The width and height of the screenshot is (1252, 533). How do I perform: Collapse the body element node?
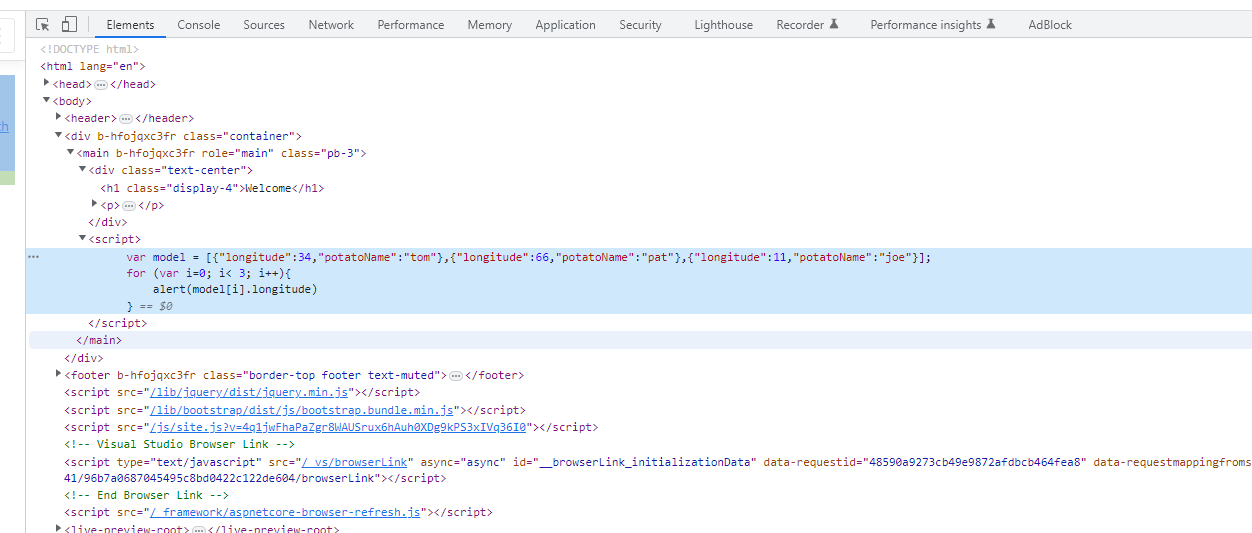pos(46,101)
